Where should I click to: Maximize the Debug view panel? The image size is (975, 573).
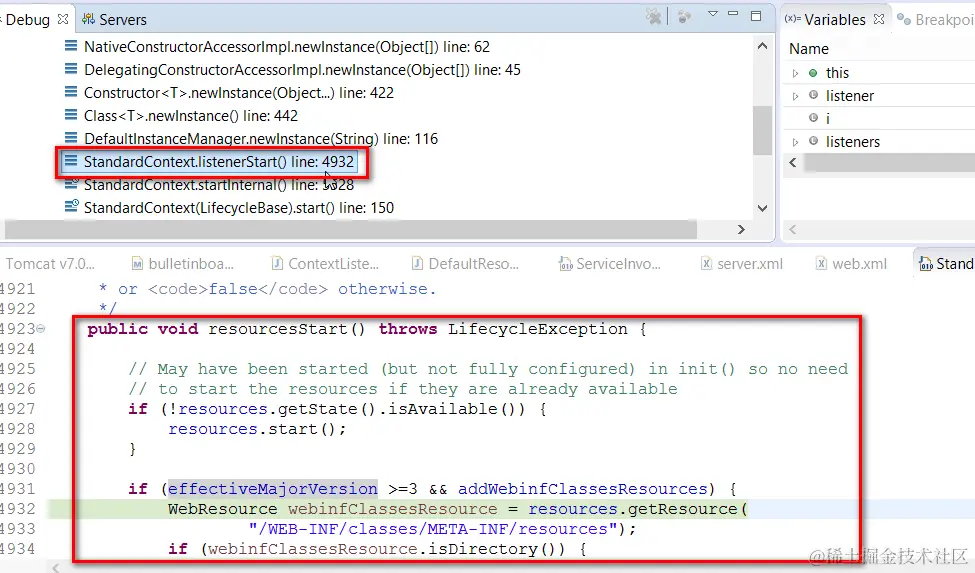tap(756, 16)
